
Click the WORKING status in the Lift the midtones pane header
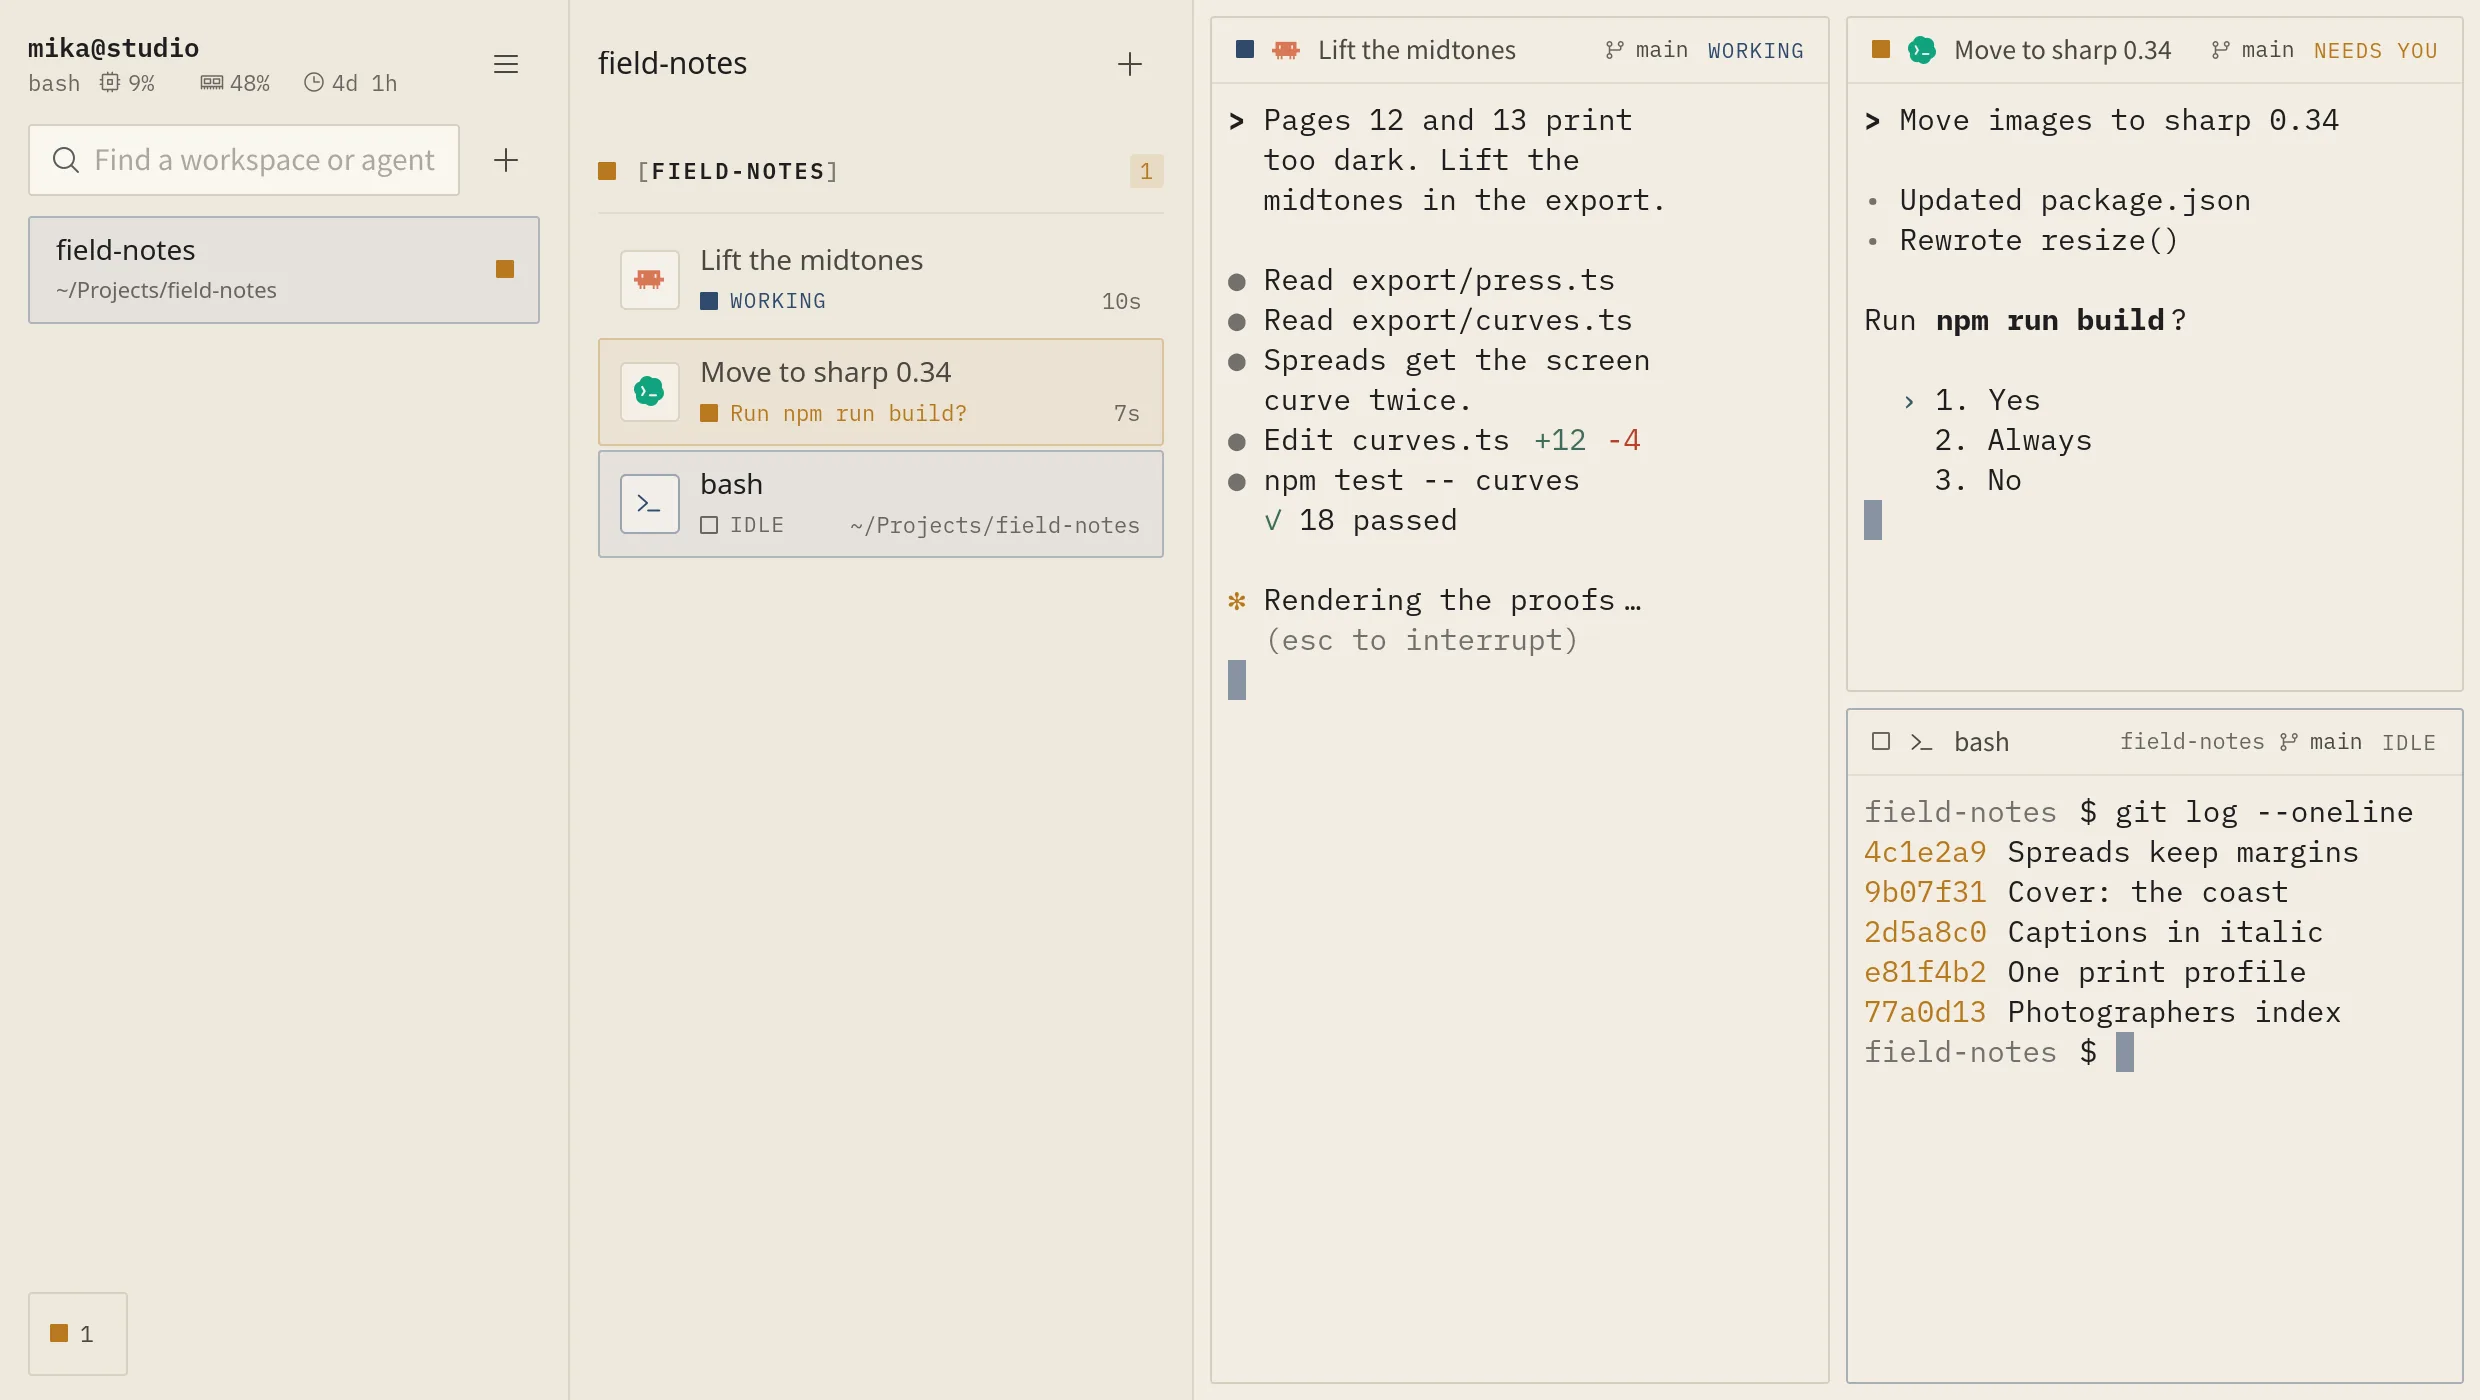1755,51
